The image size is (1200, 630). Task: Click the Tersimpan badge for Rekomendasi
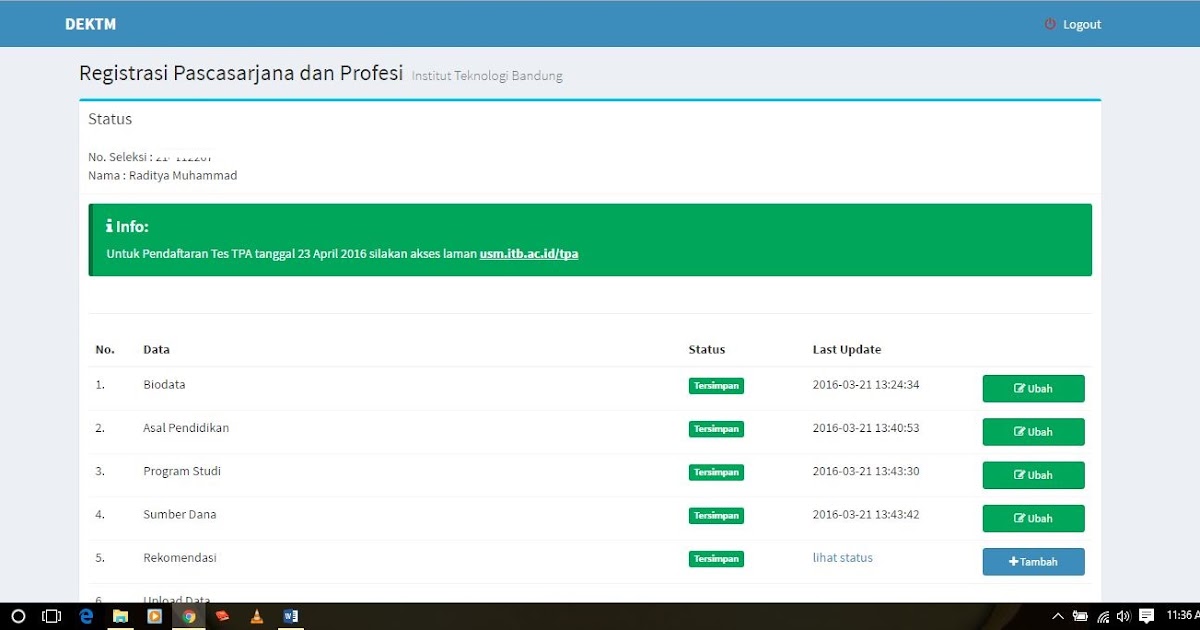tap(716, 559)
